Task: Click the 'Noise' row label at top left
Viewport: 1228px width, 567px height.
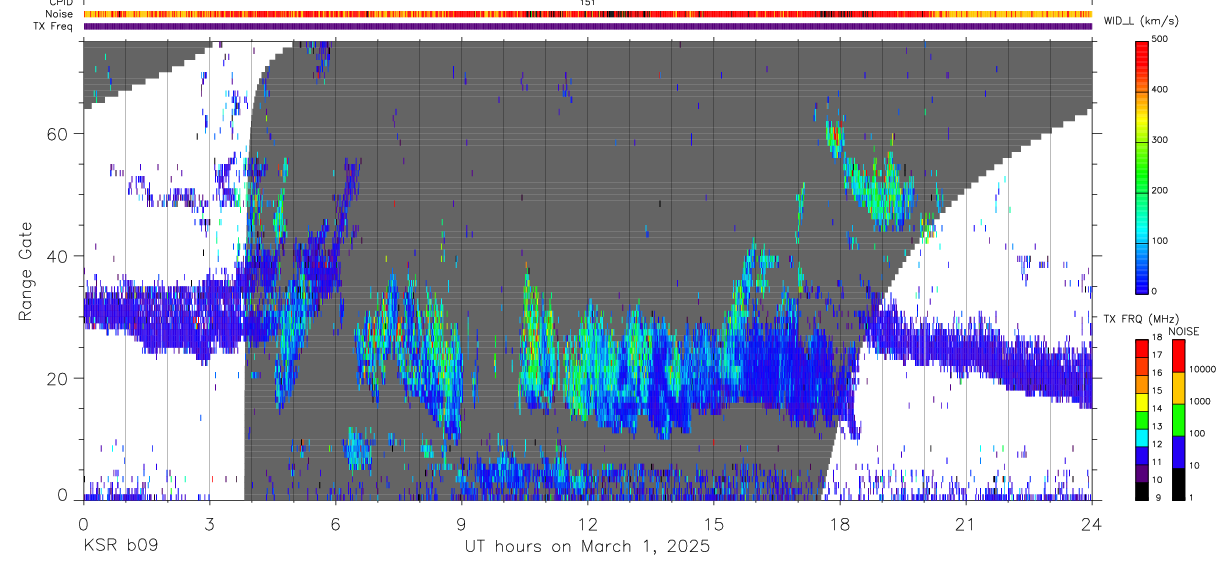Action: 60,14
